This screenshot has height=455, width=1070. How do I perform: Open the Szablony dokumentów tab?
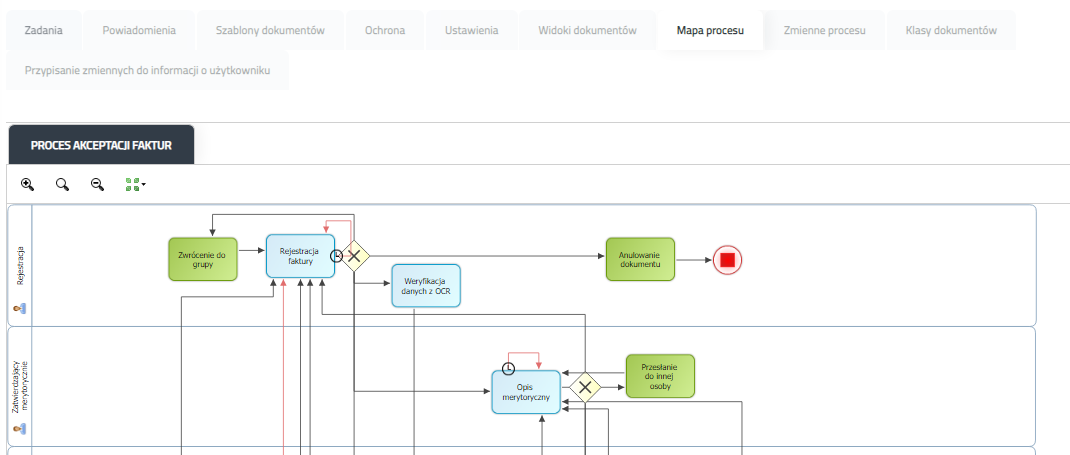[270, 30]
